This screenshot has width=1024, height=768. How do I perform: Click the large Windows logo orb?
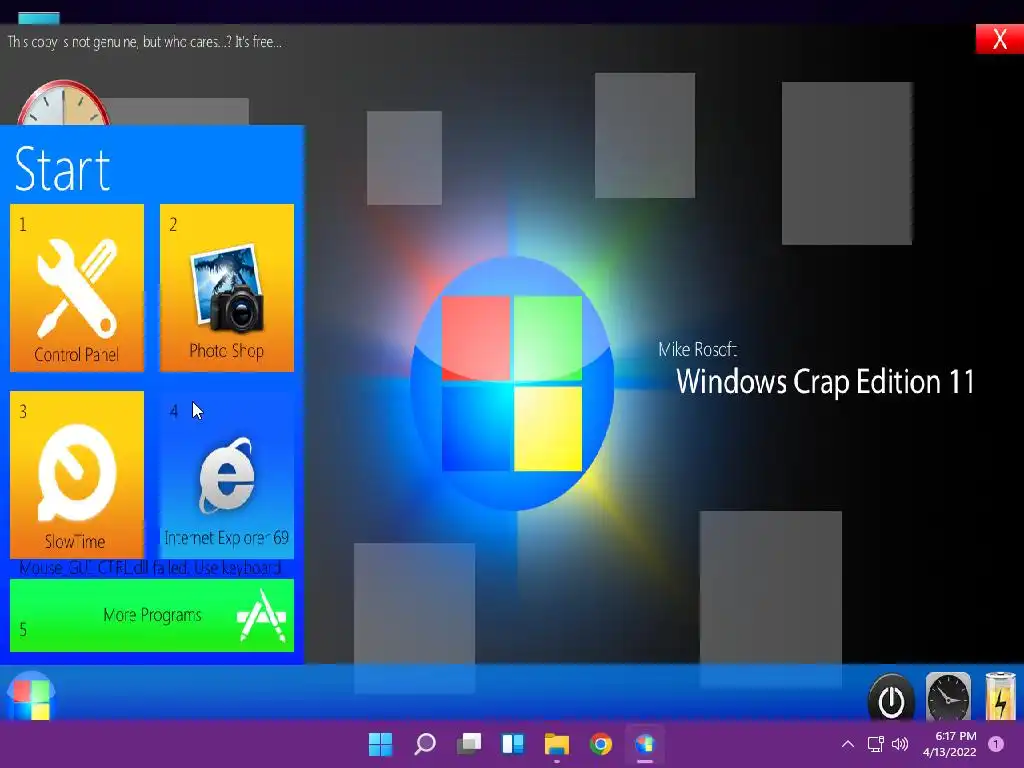coord(512,384)
